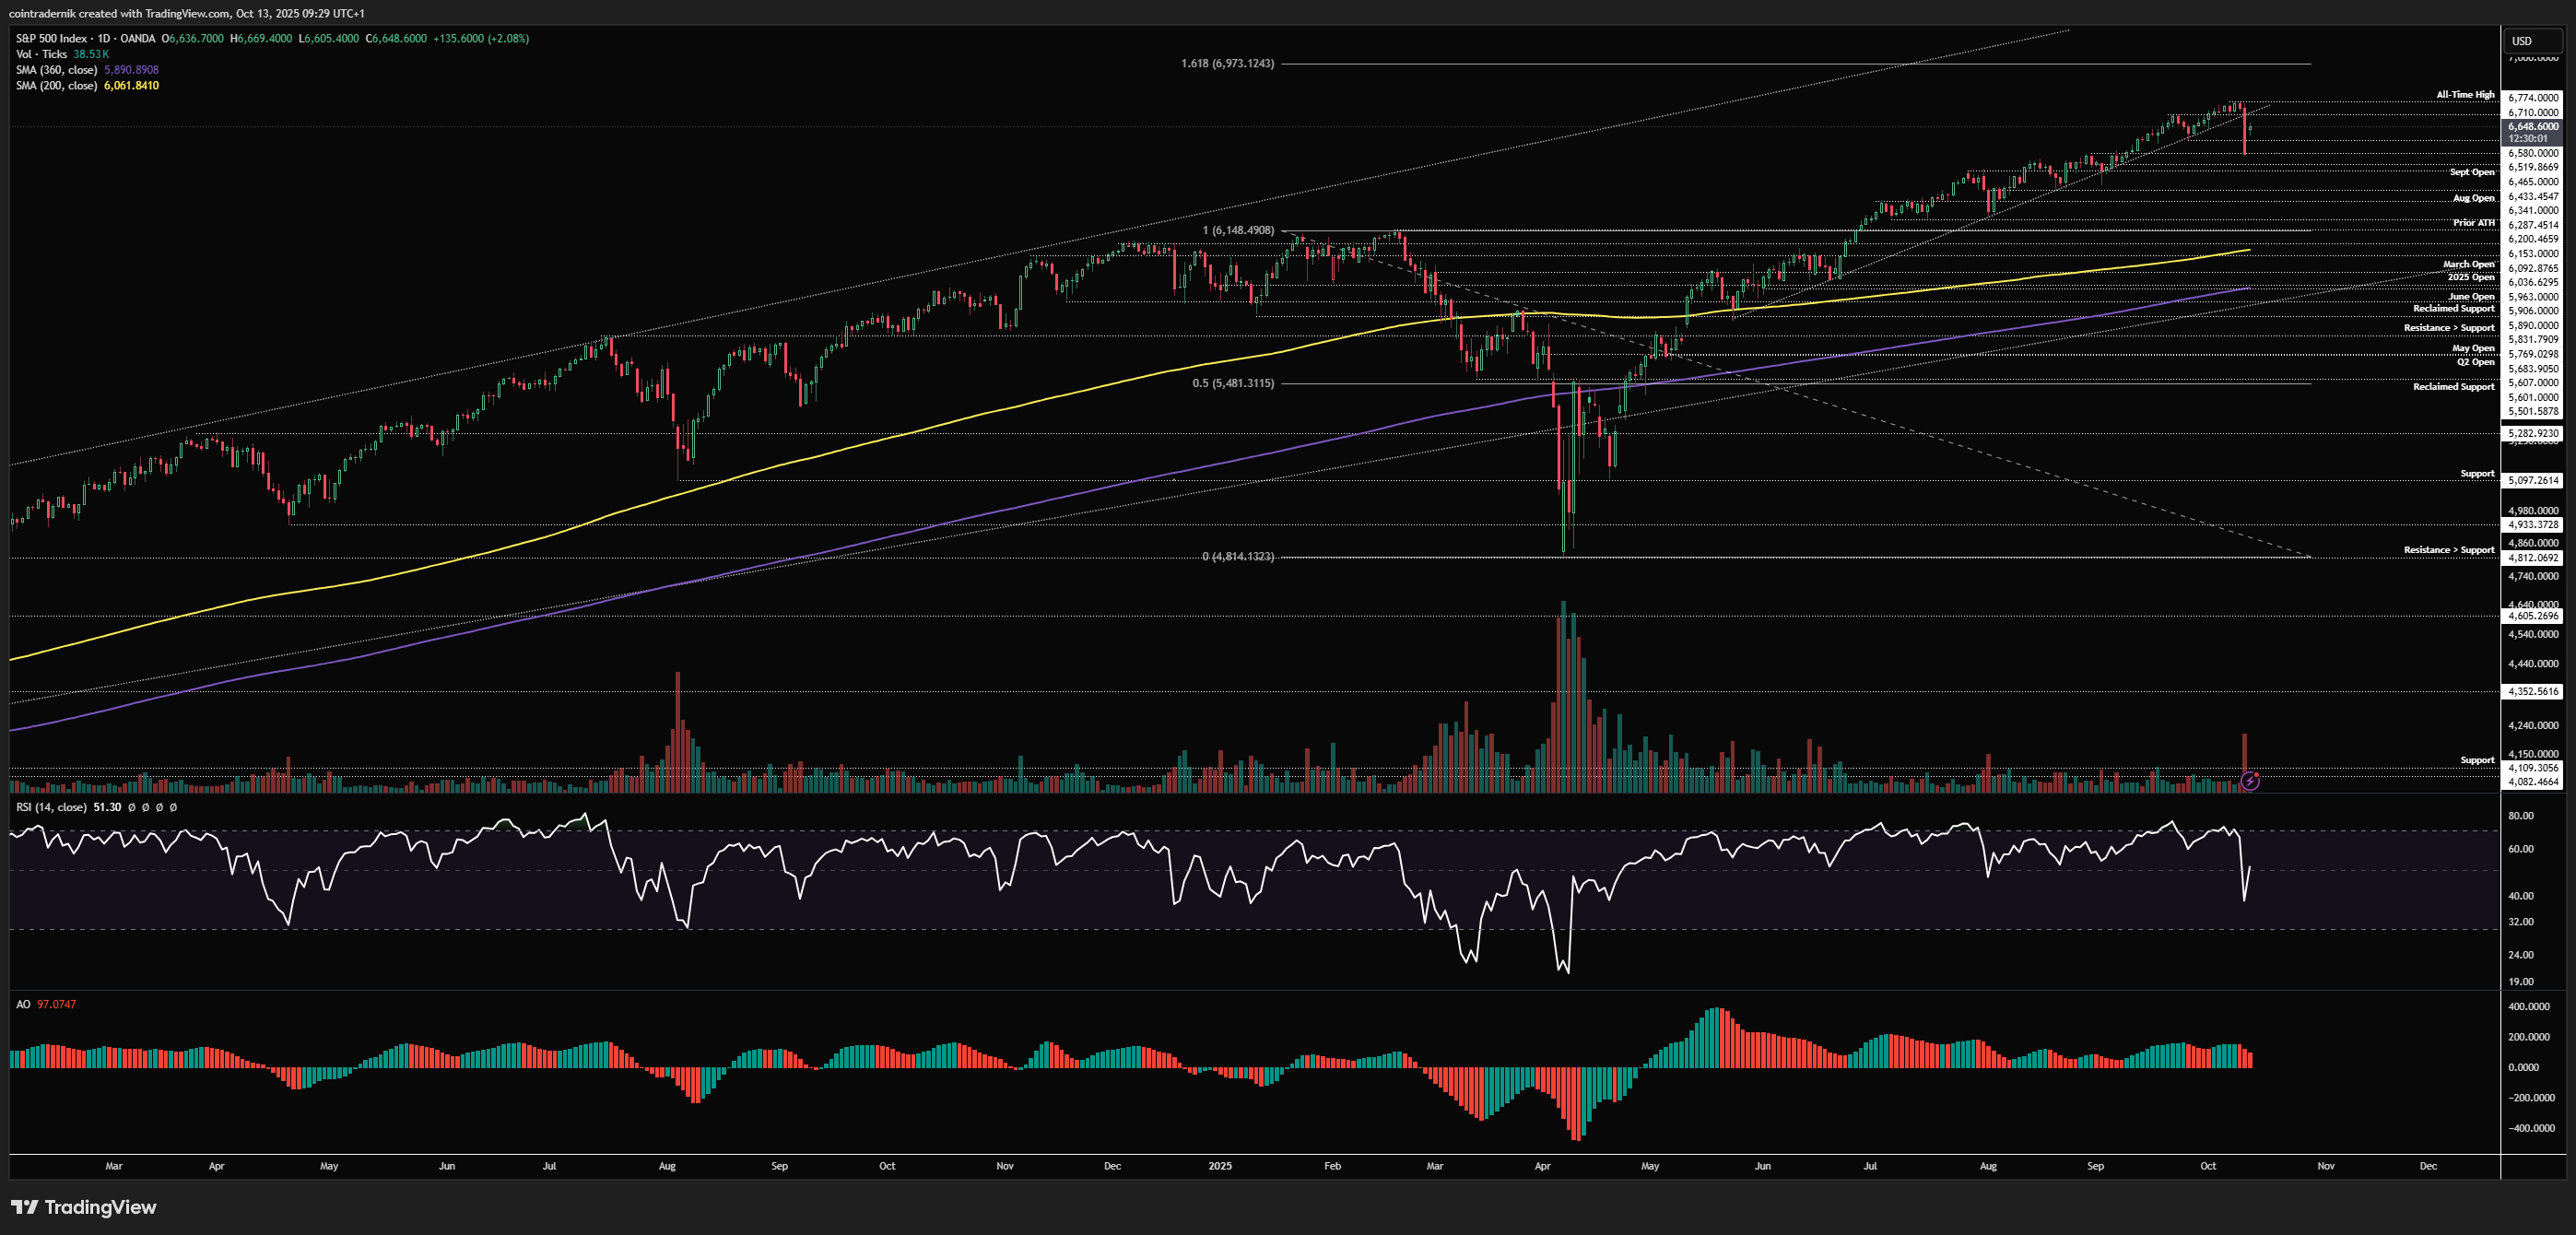The height and width of the screenshot is (1235, 2576).
Task: Click the current price label 6,648.6000
Action: point(2533,127)
